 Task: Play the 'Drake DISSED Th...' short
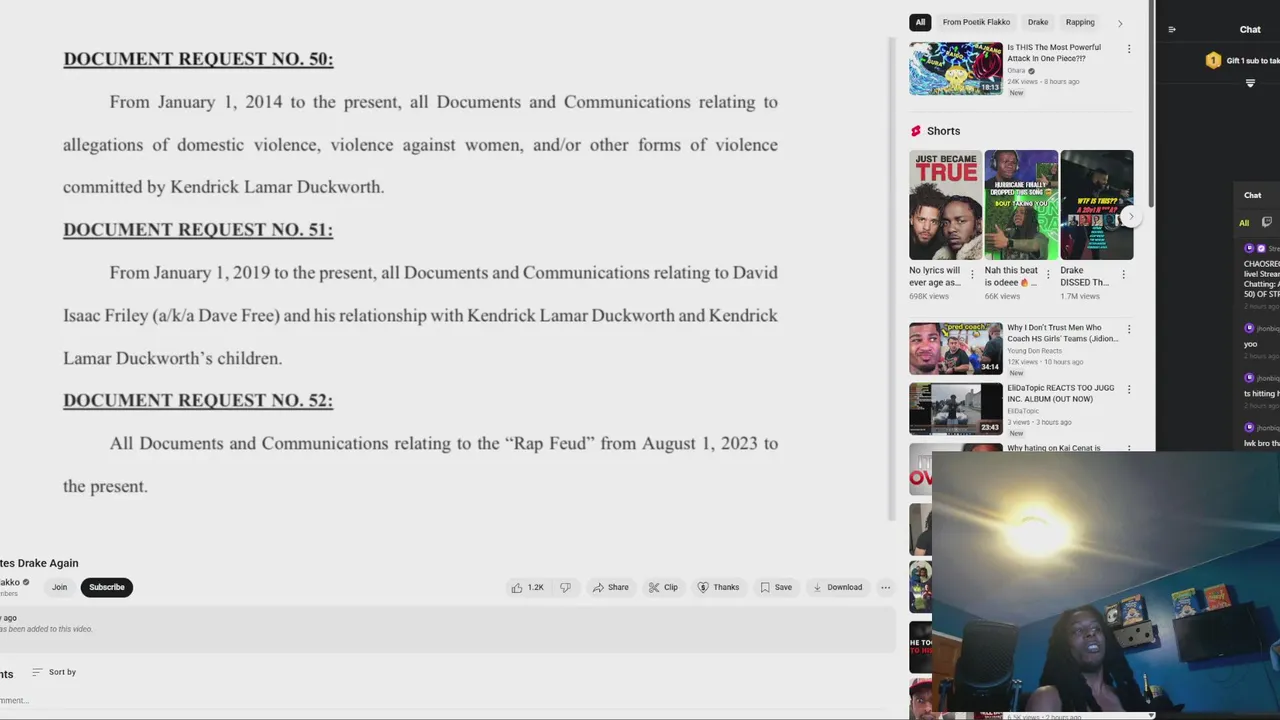(x=1096, y=205)
